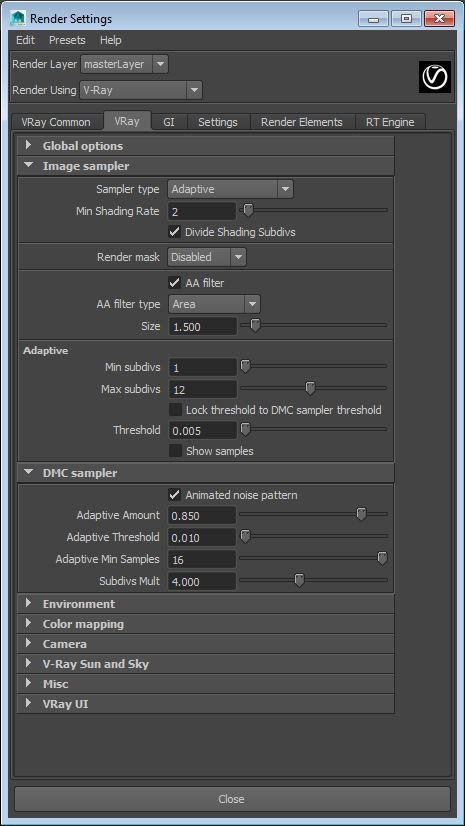Expand the Environment rollout arrow

coord(28,603)
